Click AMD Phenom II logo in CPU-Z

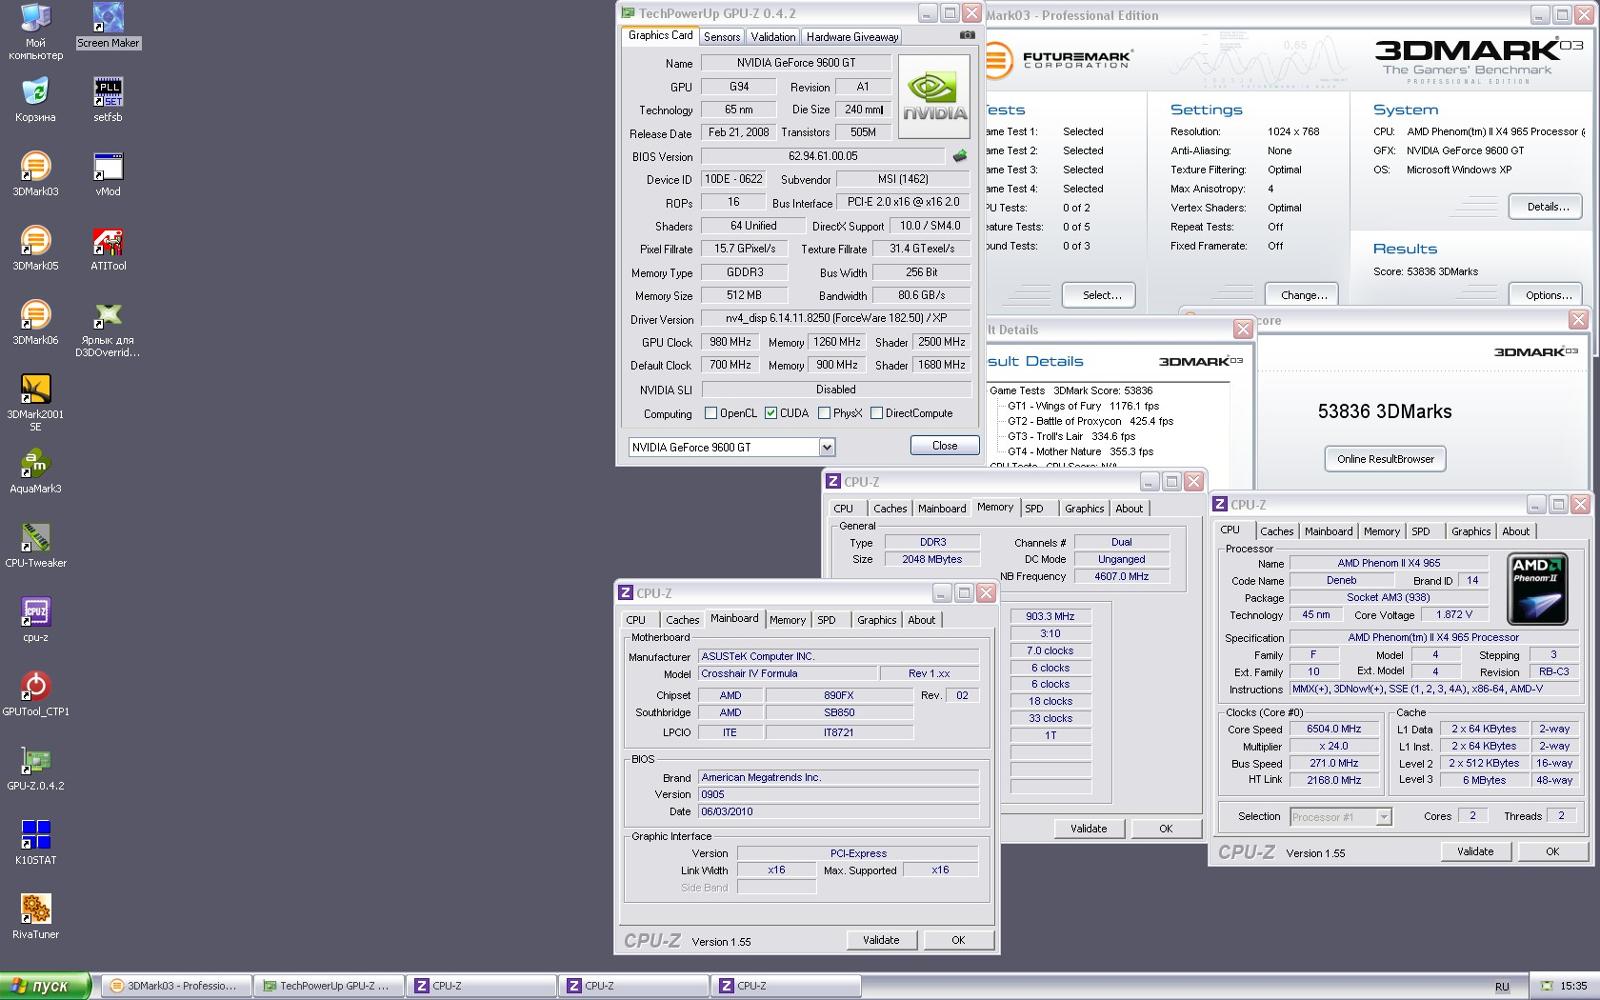(x=1537, y=589)
